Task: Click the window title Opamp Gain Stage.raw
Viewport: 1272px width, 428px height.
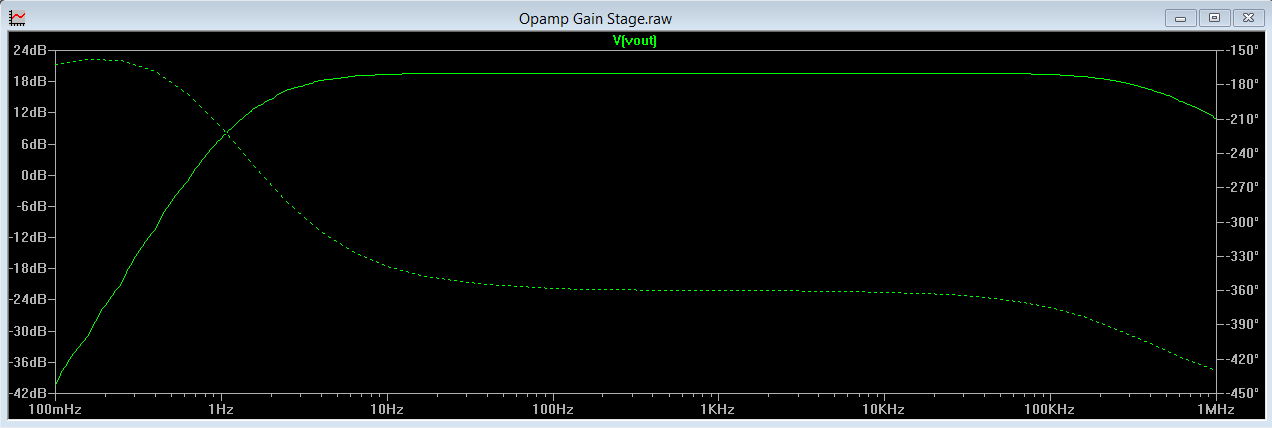Action: (x=595, y=18)
